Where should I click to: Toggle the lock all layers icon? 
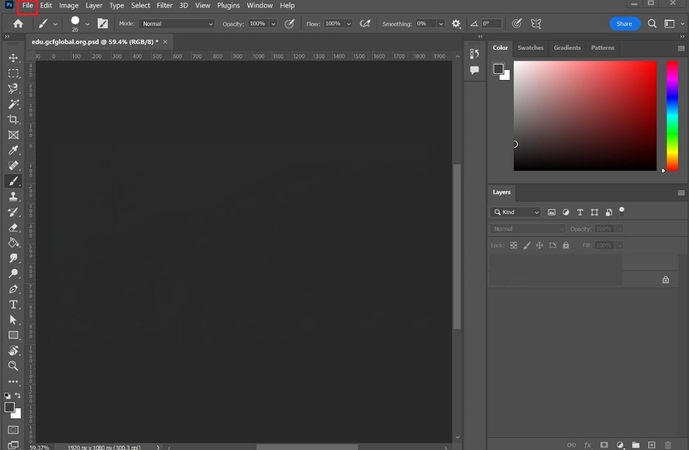566,245
